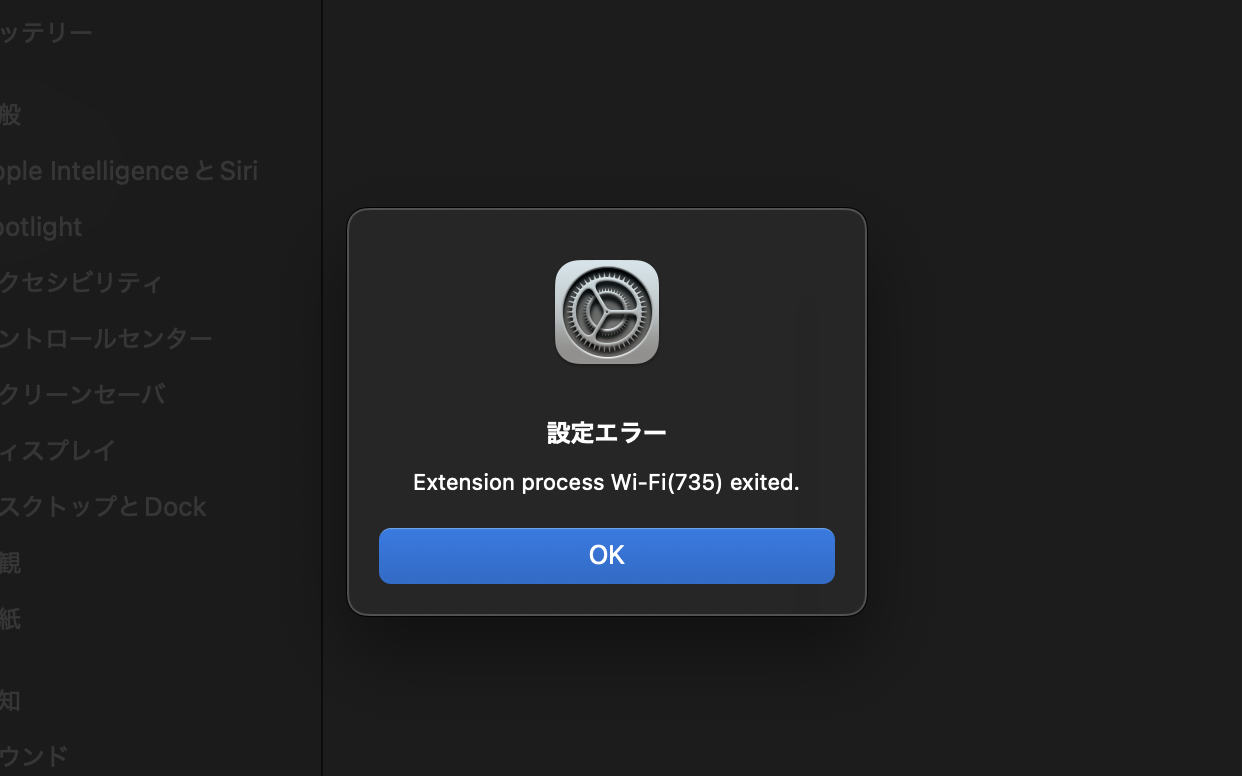
Task: Click the dark dialog background beside the icon
Action: click(450, 312)
